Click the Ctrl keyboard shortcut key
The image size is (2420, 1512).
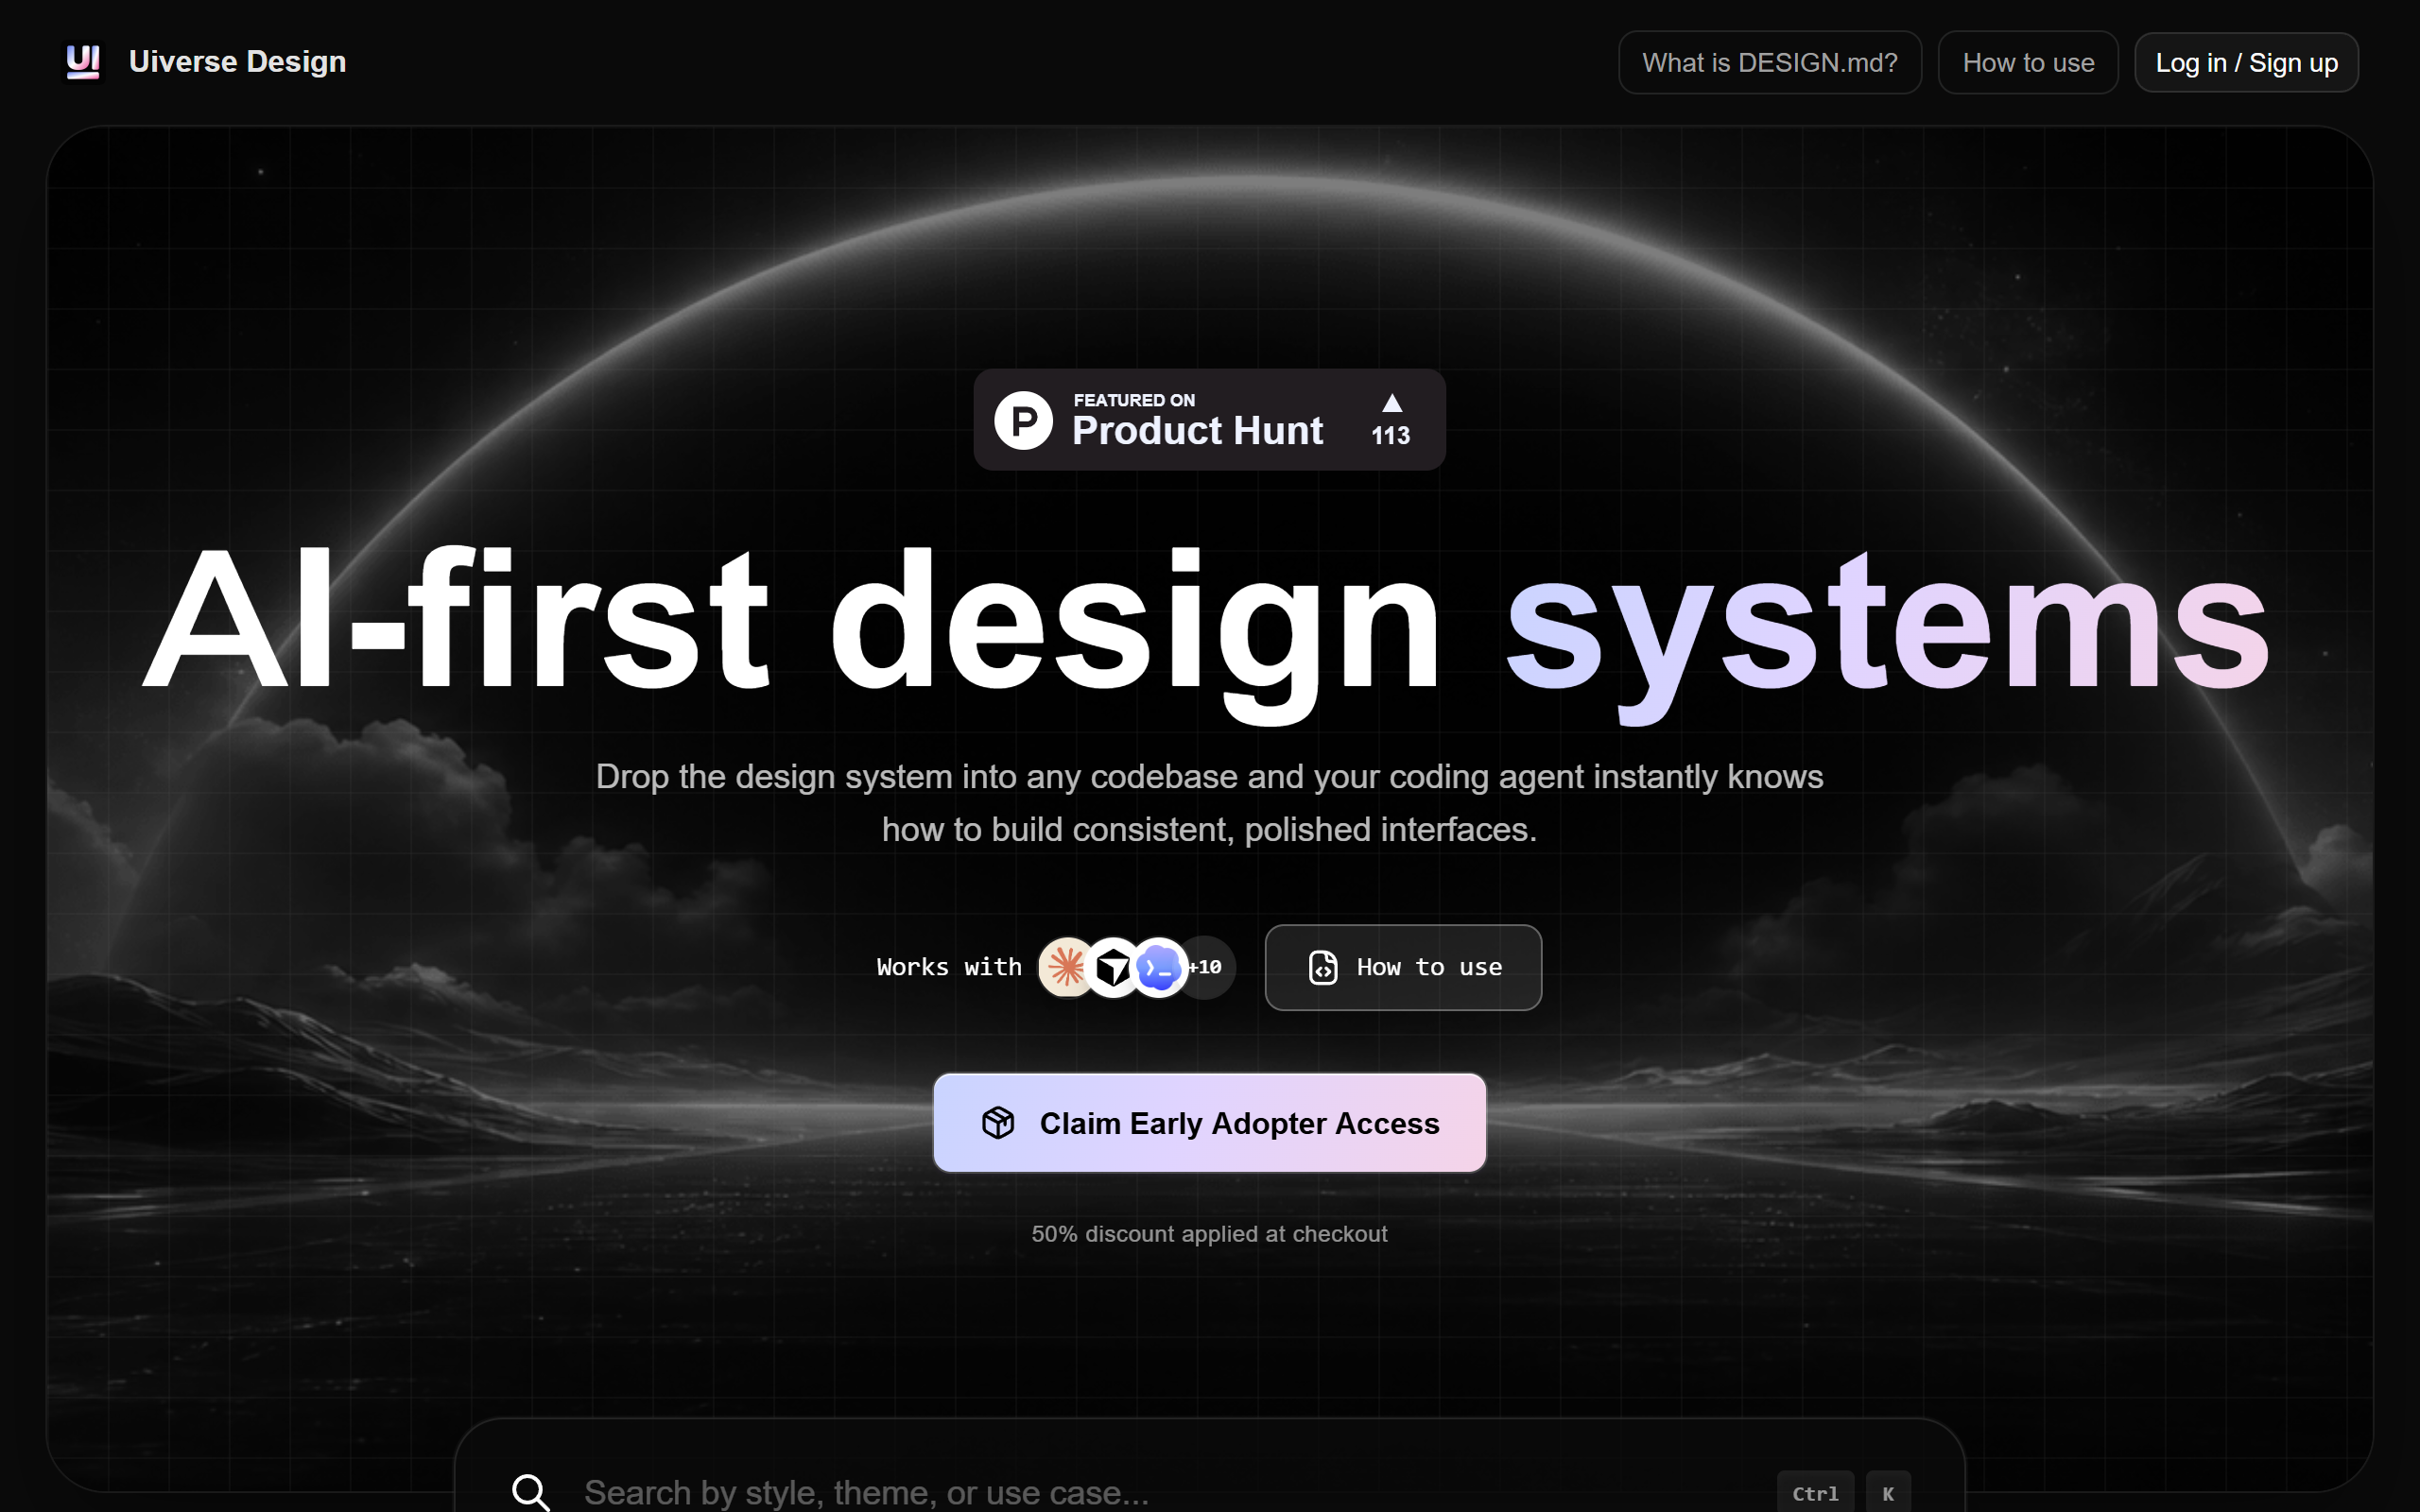[x=1815, y=1493]
